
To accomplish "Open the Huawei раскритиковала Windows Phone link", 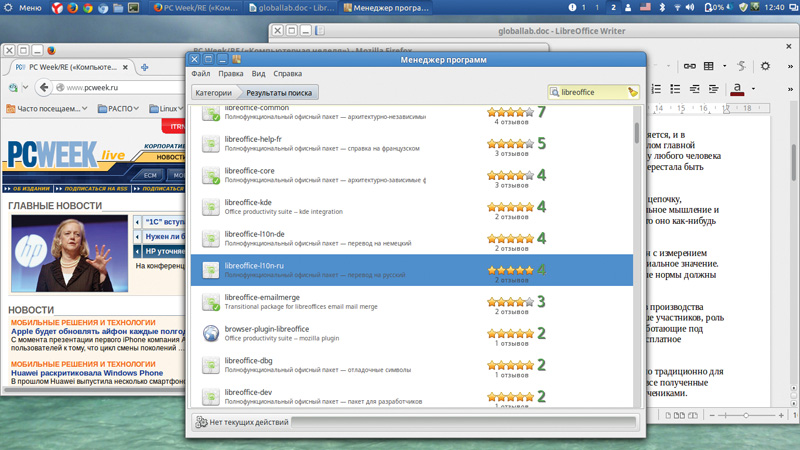I will pyautogui.click(x=87, y=373).
